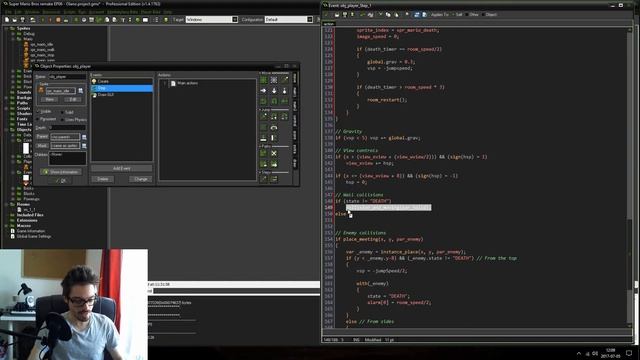Expand the Debug sprite group
640x360 pixels.
coord(13,34)
